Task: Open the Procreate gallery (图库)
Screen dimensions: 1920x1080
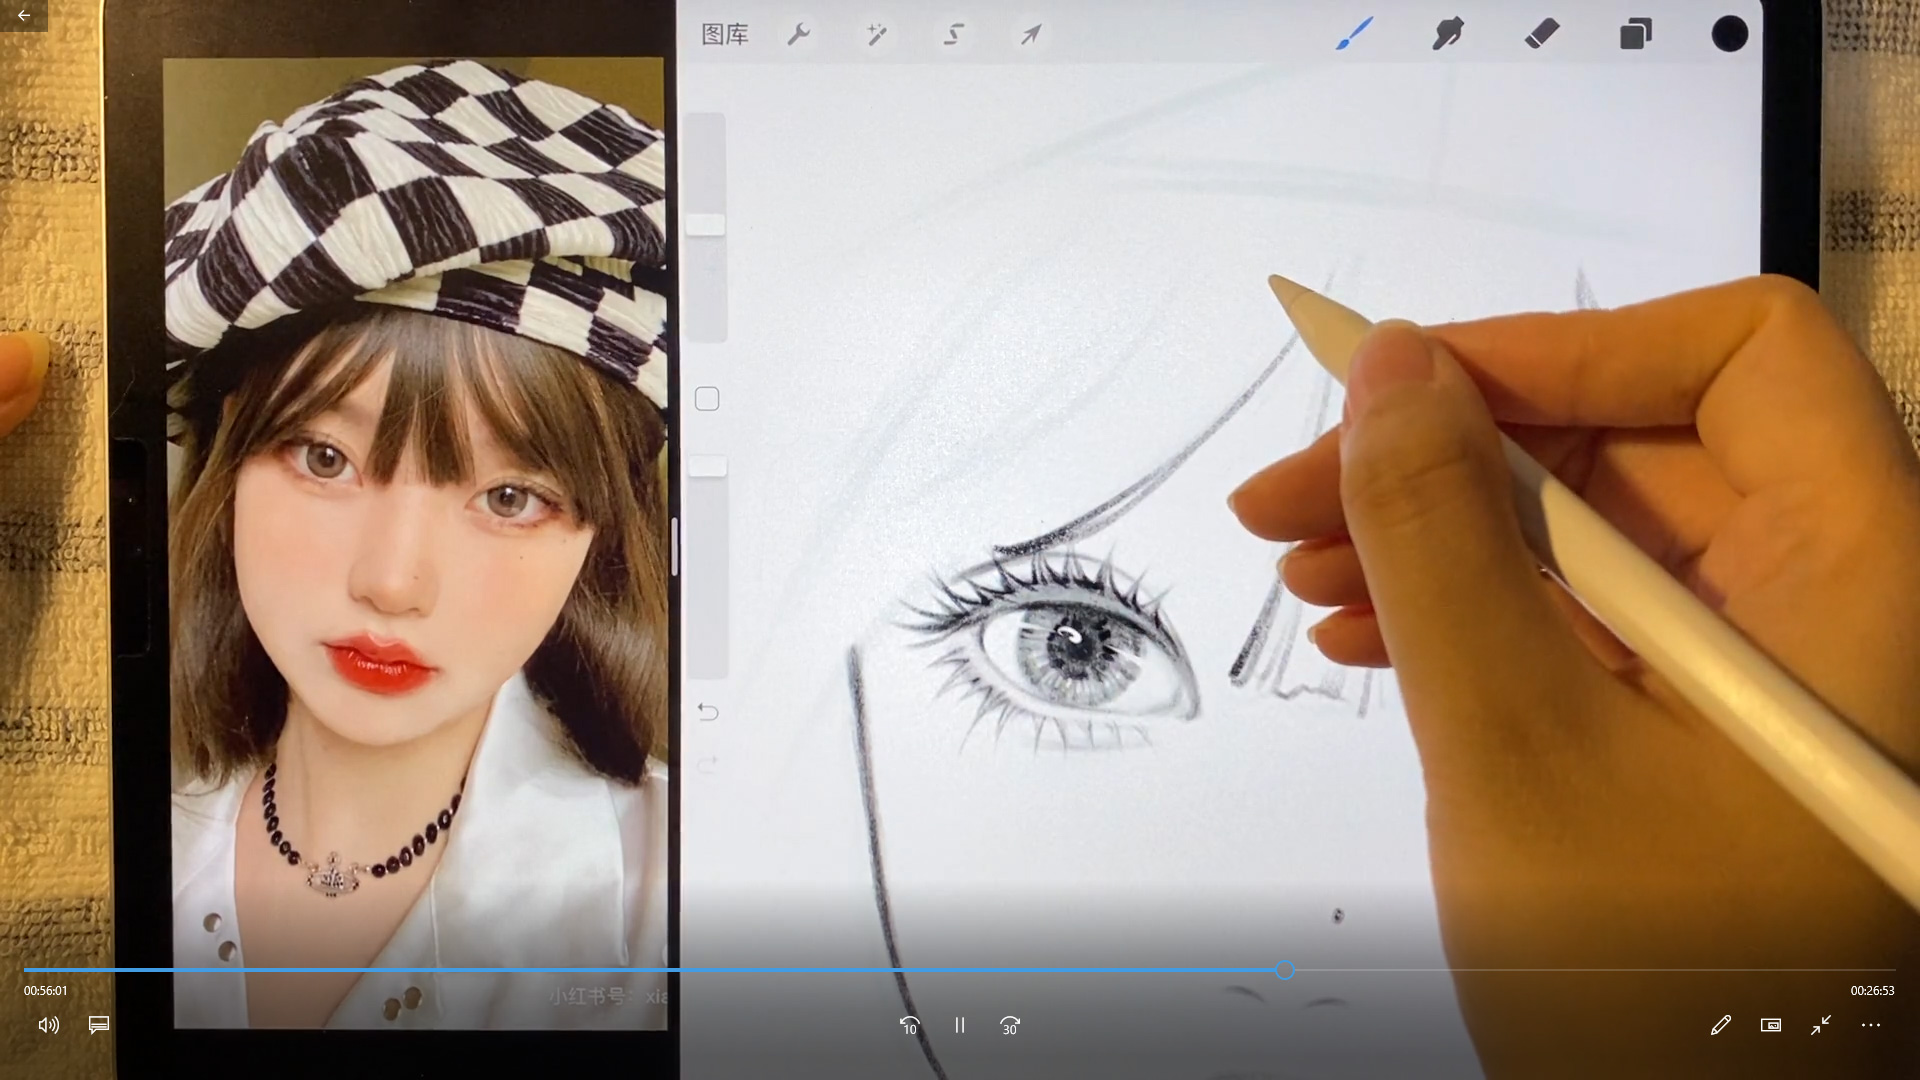Action: (725, 35)
